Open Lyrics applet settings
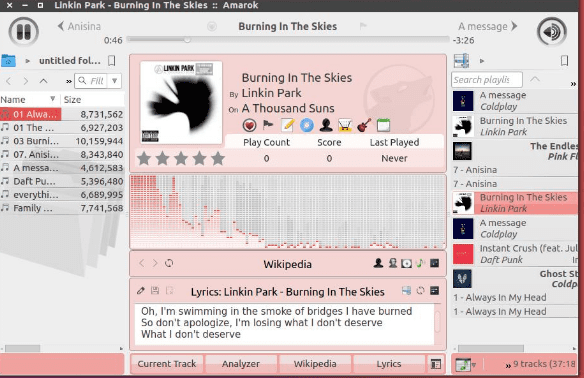This screenshot has height=378, width=584. pos(435,290)
